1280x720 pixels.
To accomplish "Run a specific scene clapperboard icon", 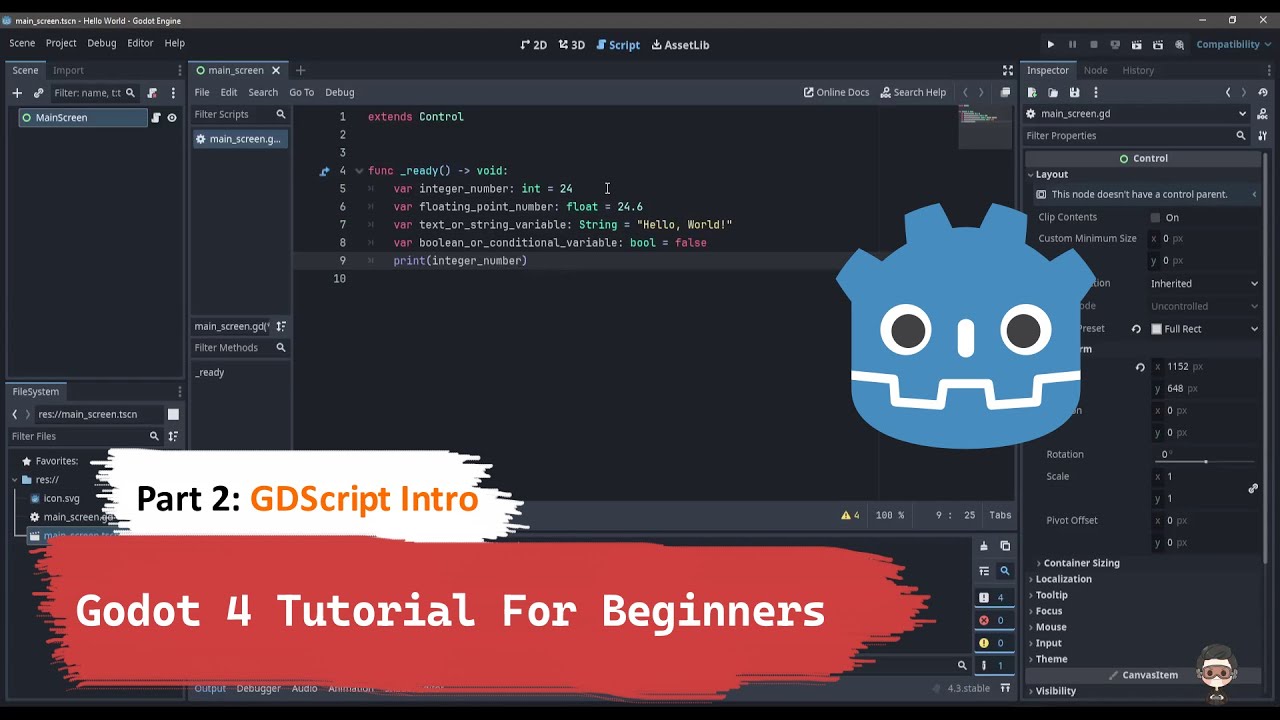I will (x=1158, y=44).
